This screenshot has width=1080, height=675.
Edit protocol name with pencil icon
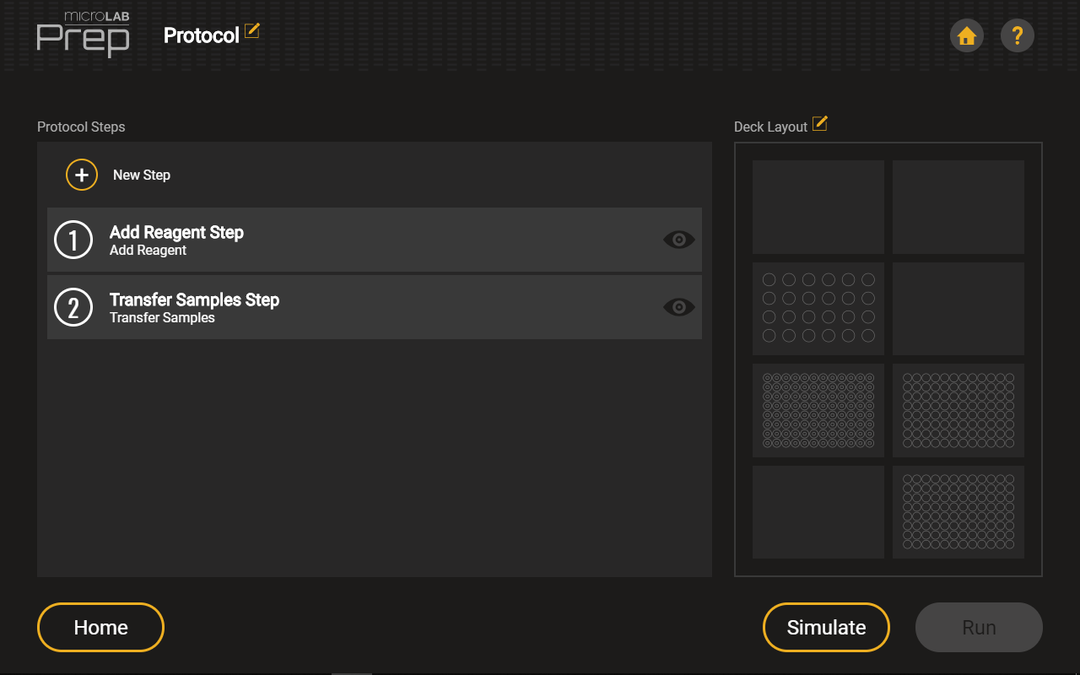252,30
